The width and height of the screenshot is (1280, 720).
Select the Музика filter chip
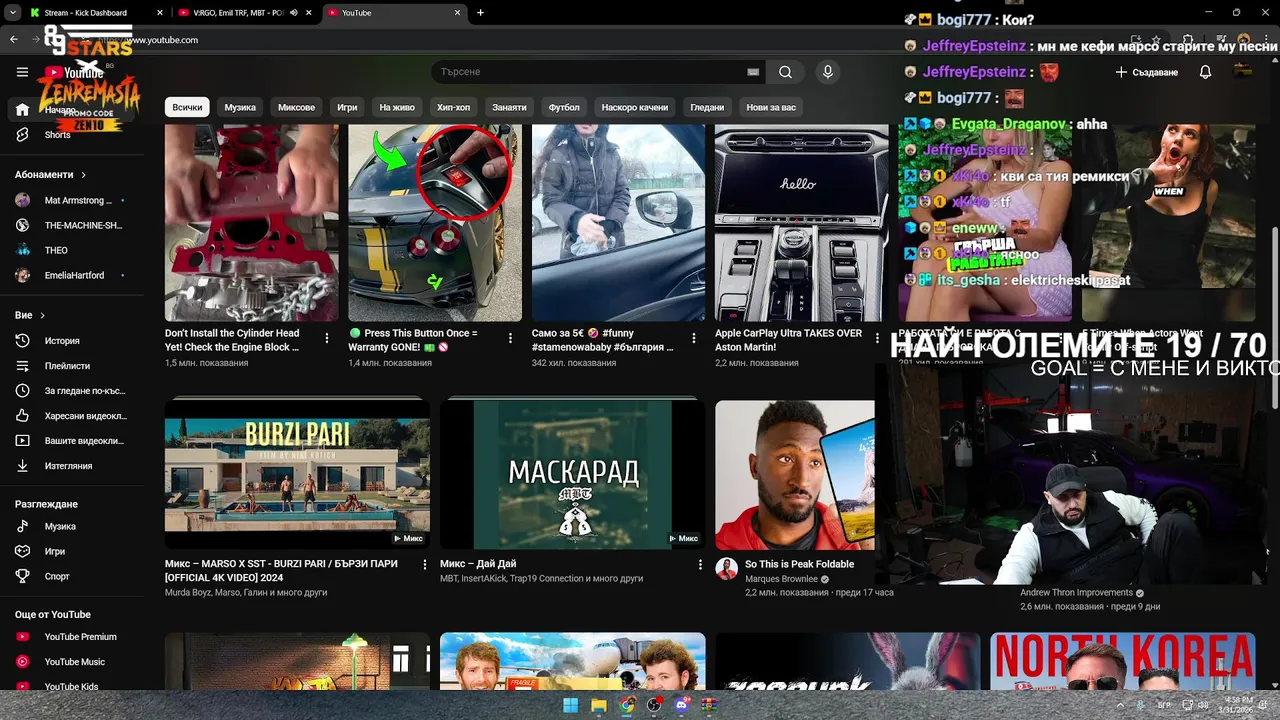240,107
